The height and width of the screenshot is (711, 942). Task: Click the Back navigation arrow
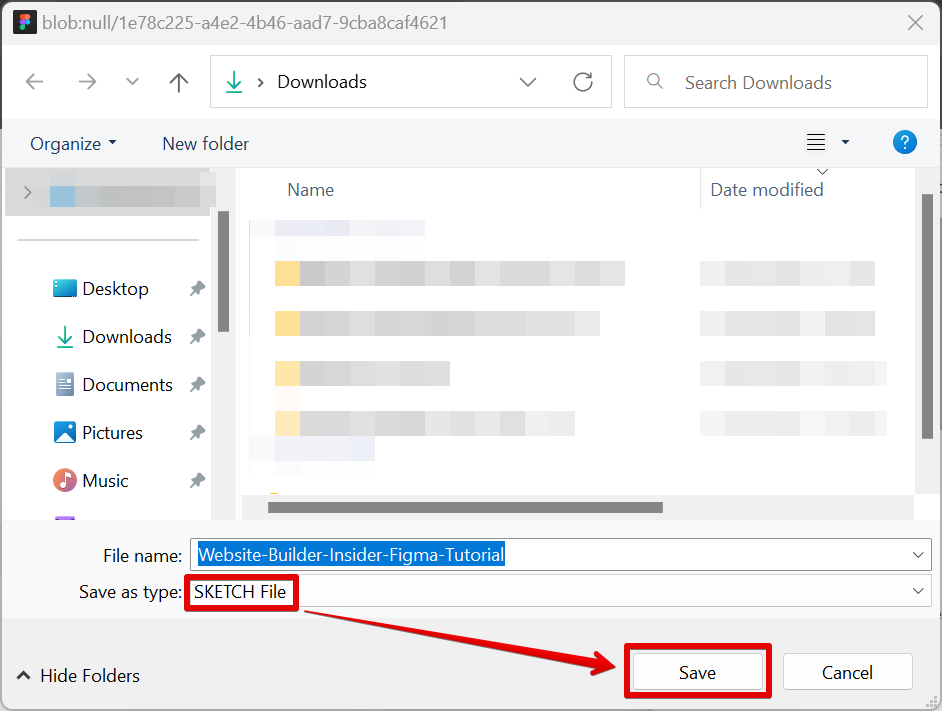pos(35,82)
